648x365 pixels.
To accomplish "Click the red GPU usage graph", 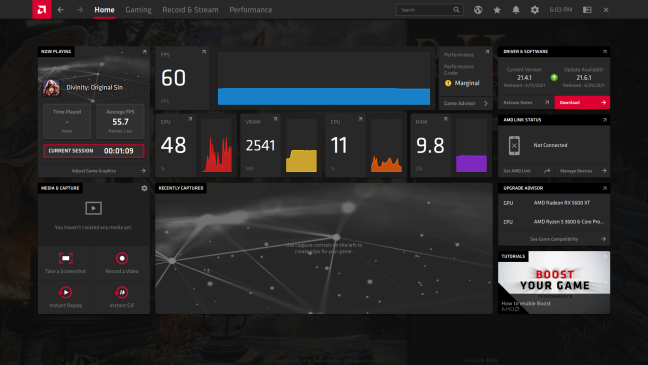I will pos(217,146).
